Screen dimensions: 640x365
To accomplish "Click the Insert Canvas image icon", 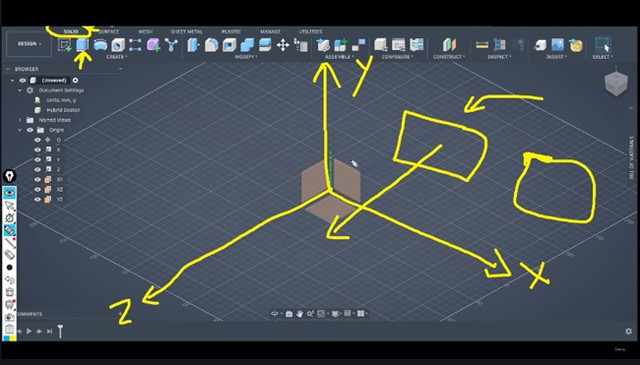I will tap(558, 45).
